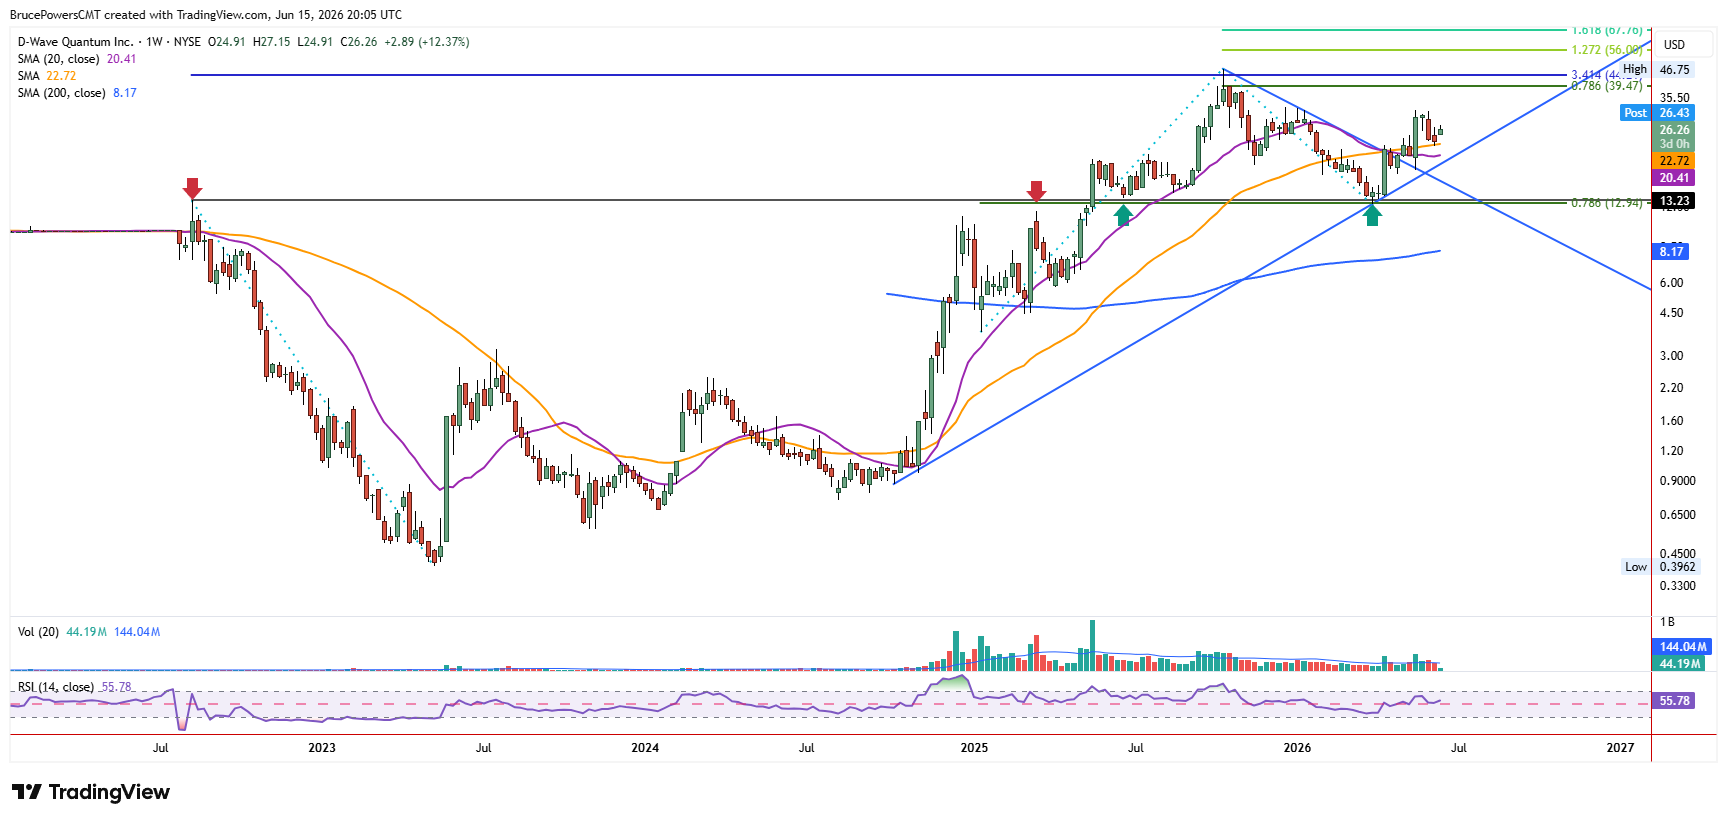This screenshot has height=822, width=1727.
Task: Click the 2024 label on time axis
Action: coord(645,748)
